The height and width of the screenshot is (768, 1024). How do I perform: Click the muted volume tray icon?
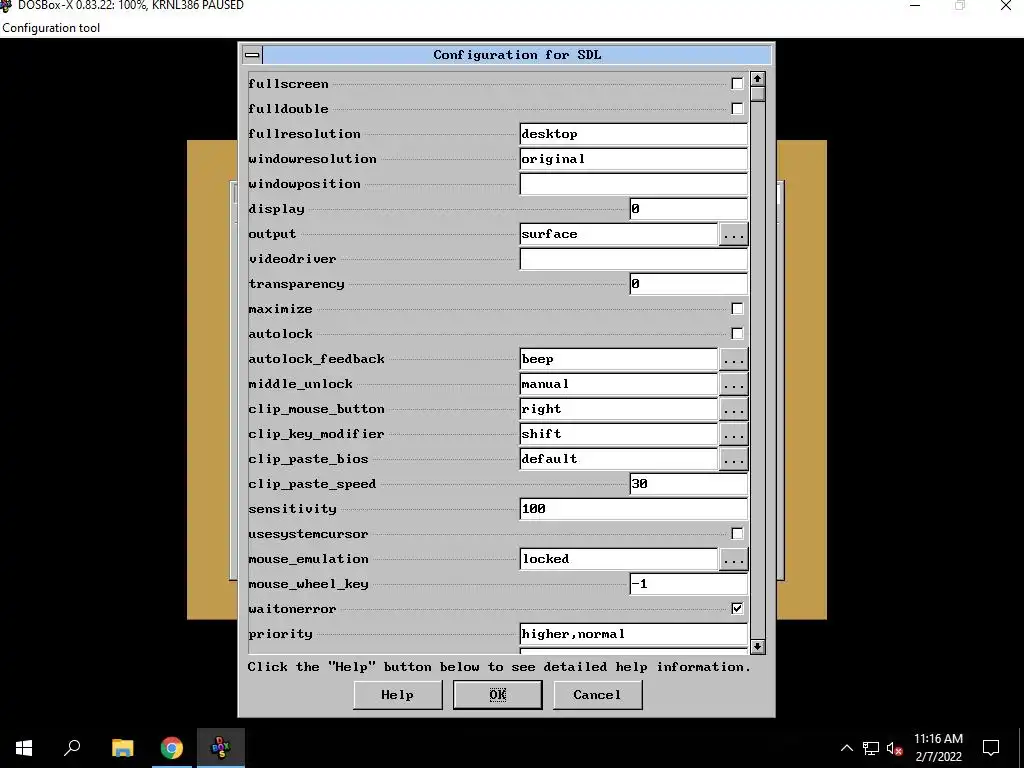click(x=894, y=748)
